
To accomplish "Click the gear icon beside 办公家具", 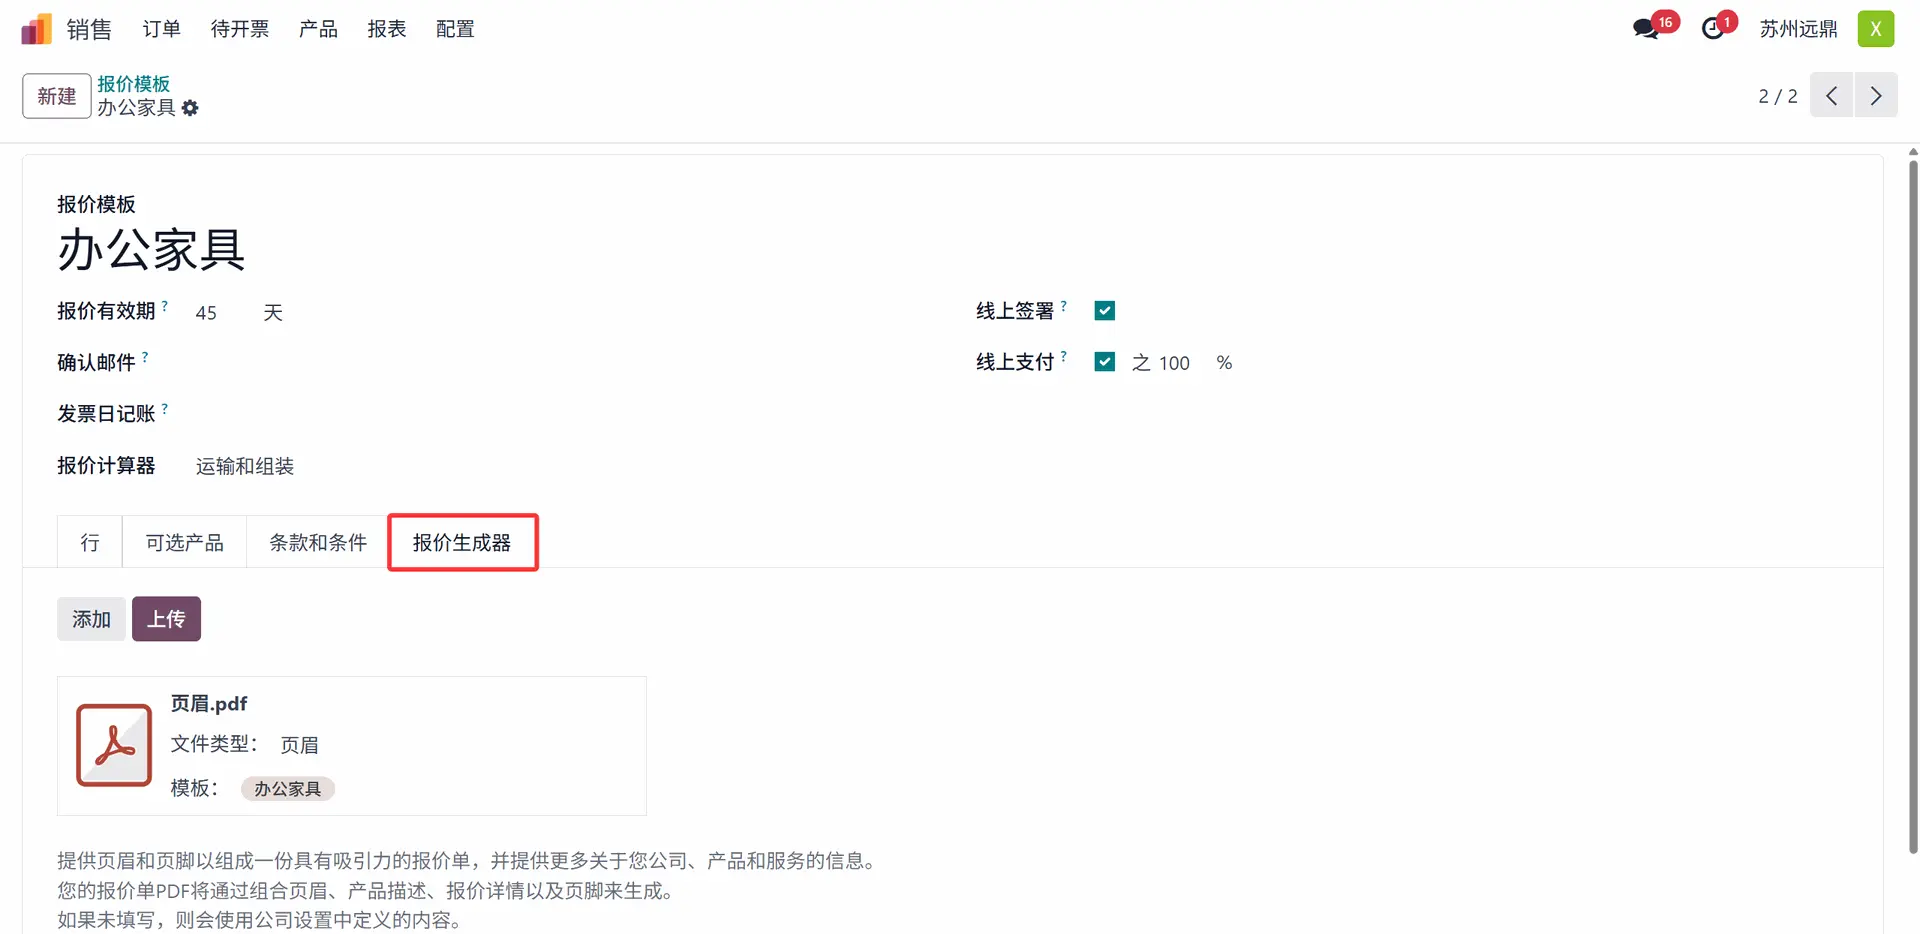I will [190, 108].
